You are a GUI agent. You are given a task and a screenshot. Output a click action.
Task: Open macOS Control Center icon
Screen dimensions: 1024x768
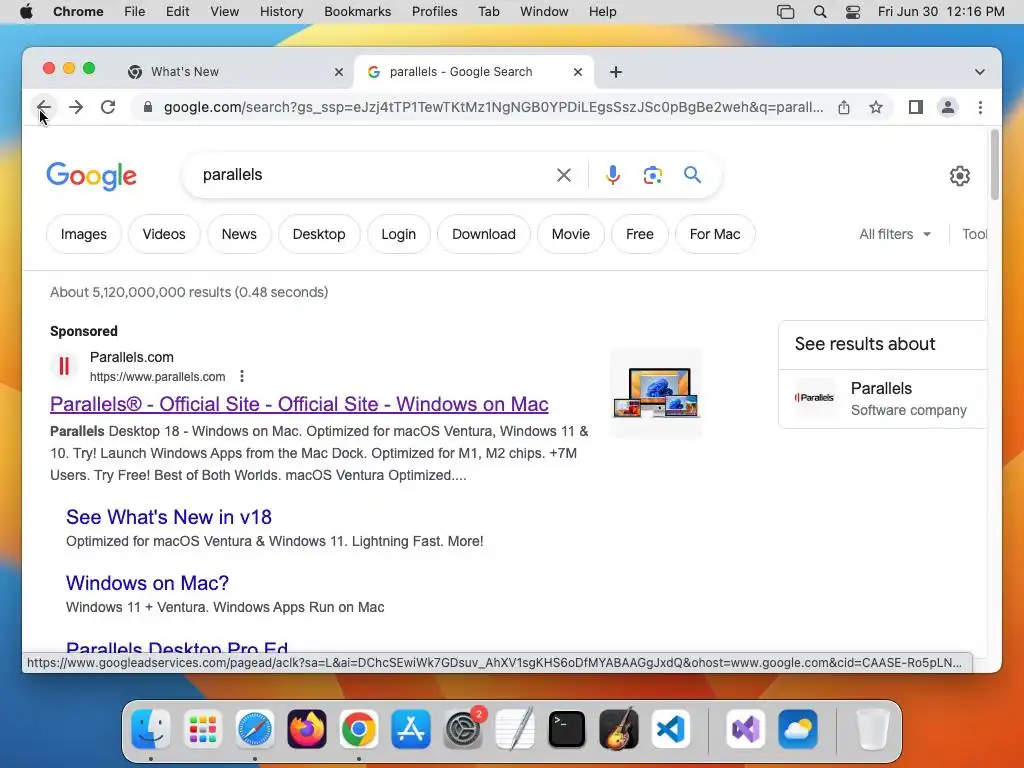[853, 12]
